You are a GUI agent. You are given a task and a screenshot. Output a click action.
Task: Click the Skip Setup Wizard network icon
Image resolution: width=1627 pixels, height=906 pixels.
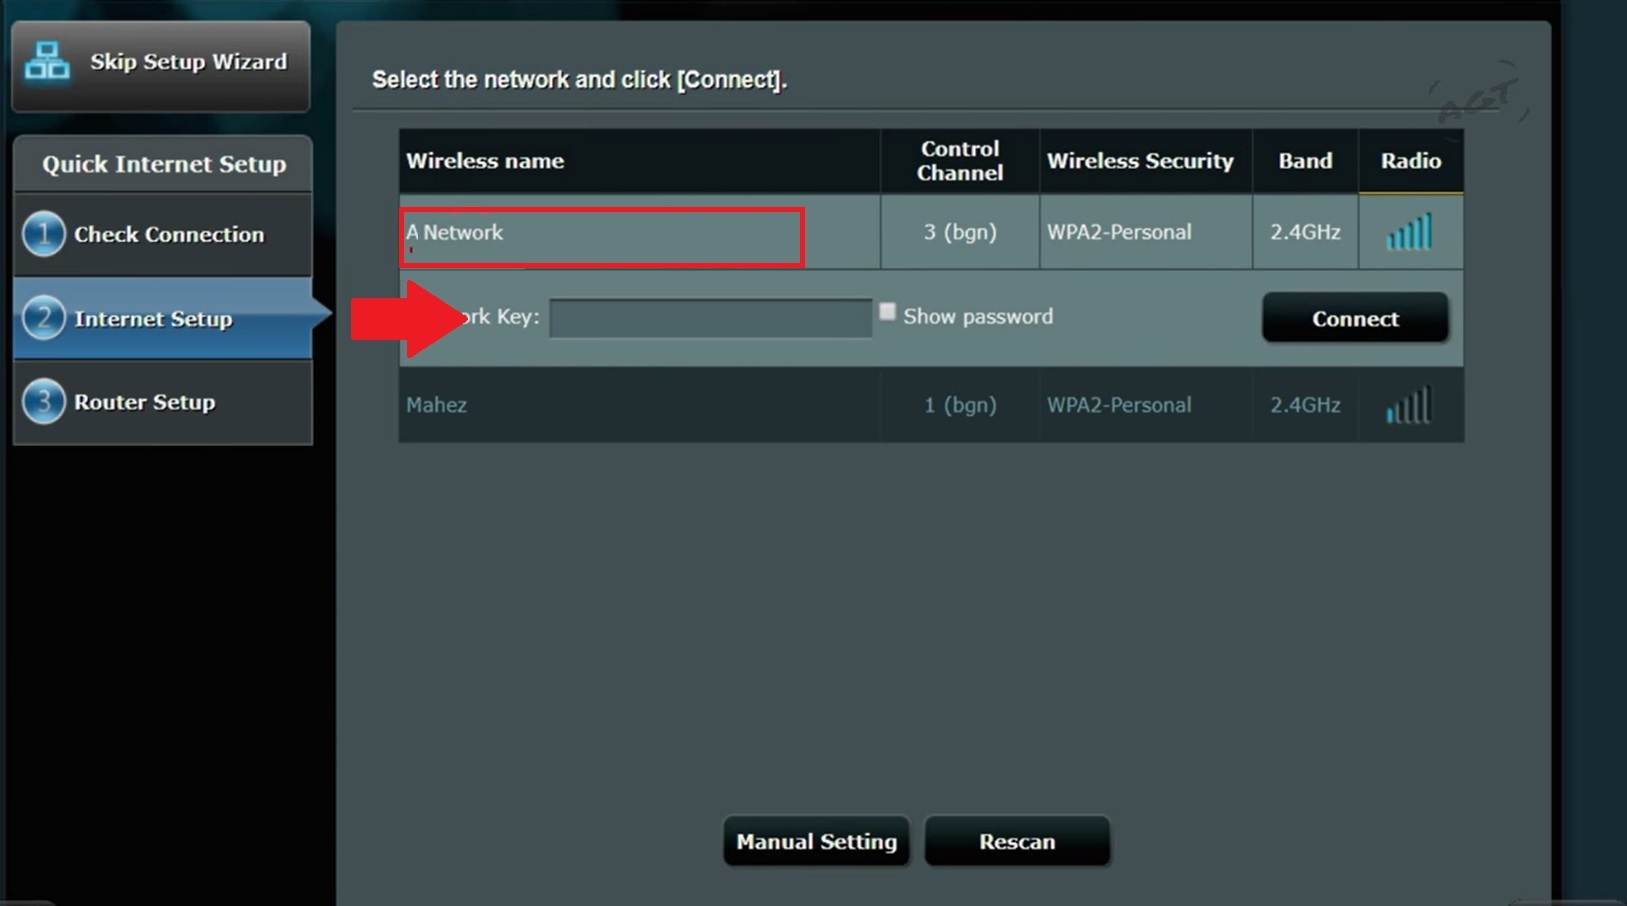47,62
